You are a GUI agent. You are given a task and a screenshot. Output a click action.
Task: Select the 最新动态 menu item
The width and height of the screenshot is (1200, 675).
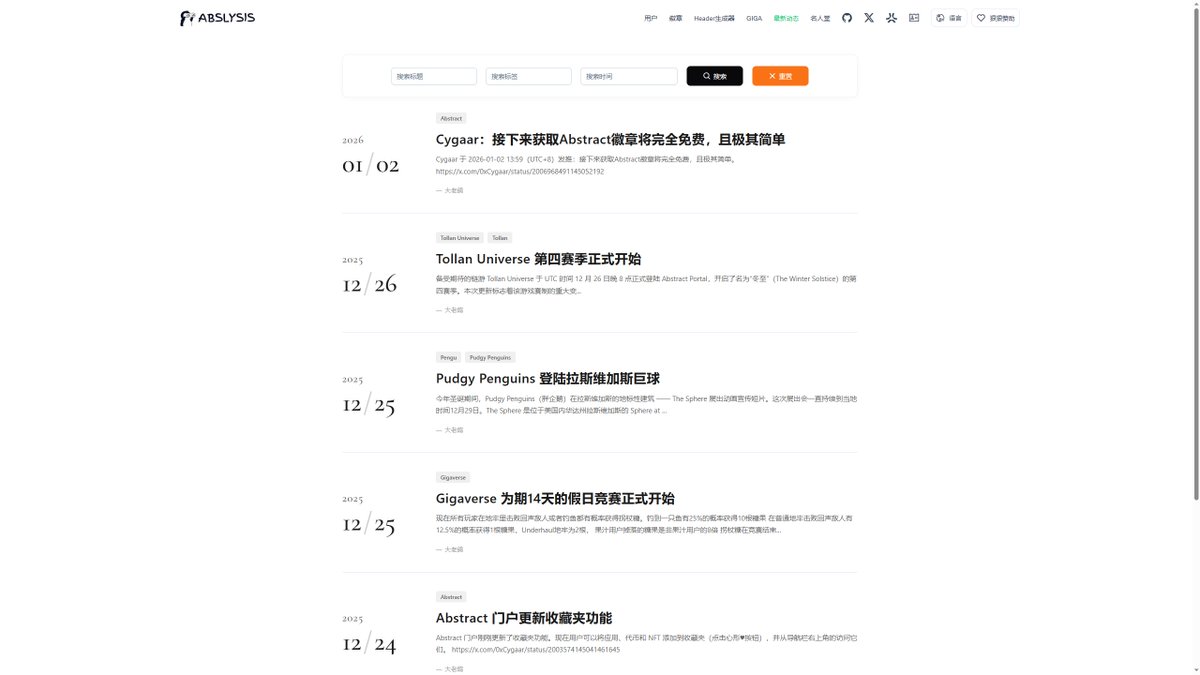point(786,18)
